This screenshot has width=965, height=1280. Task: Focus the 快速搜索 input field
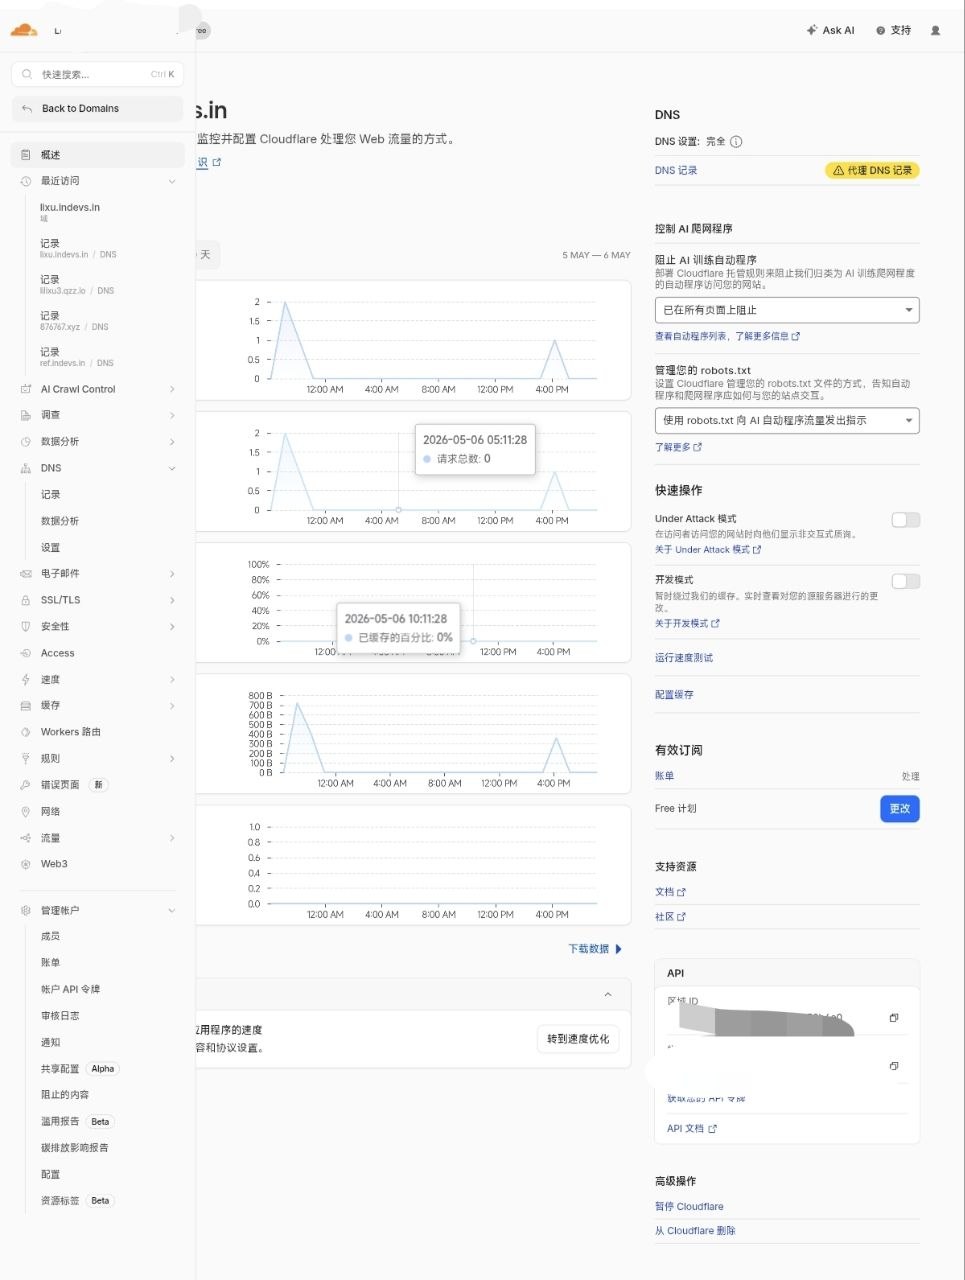[x=97, y=74]
